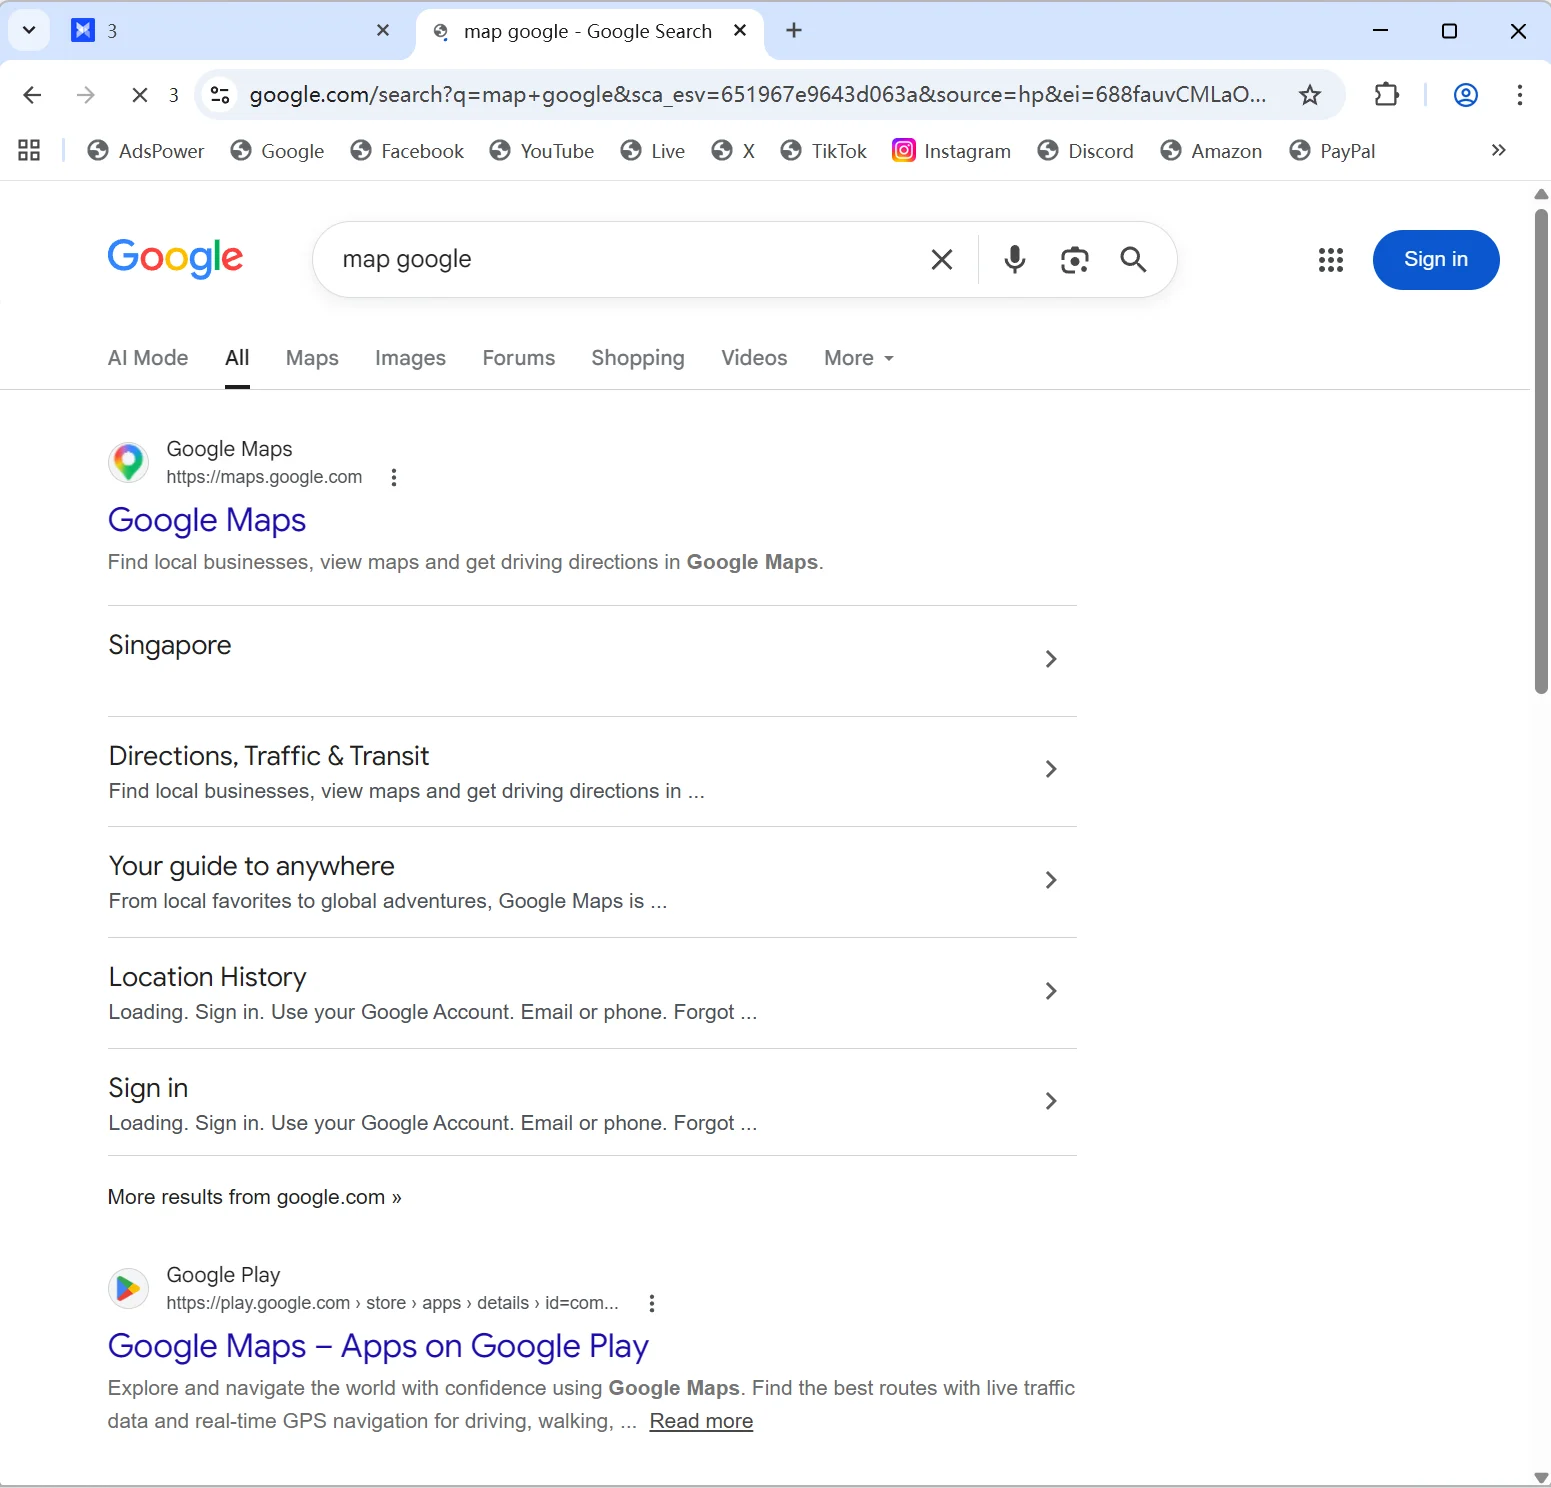1551x1488 pixels.
Task: Open the Chrome three-dot menu
Action: (1519, 95)
